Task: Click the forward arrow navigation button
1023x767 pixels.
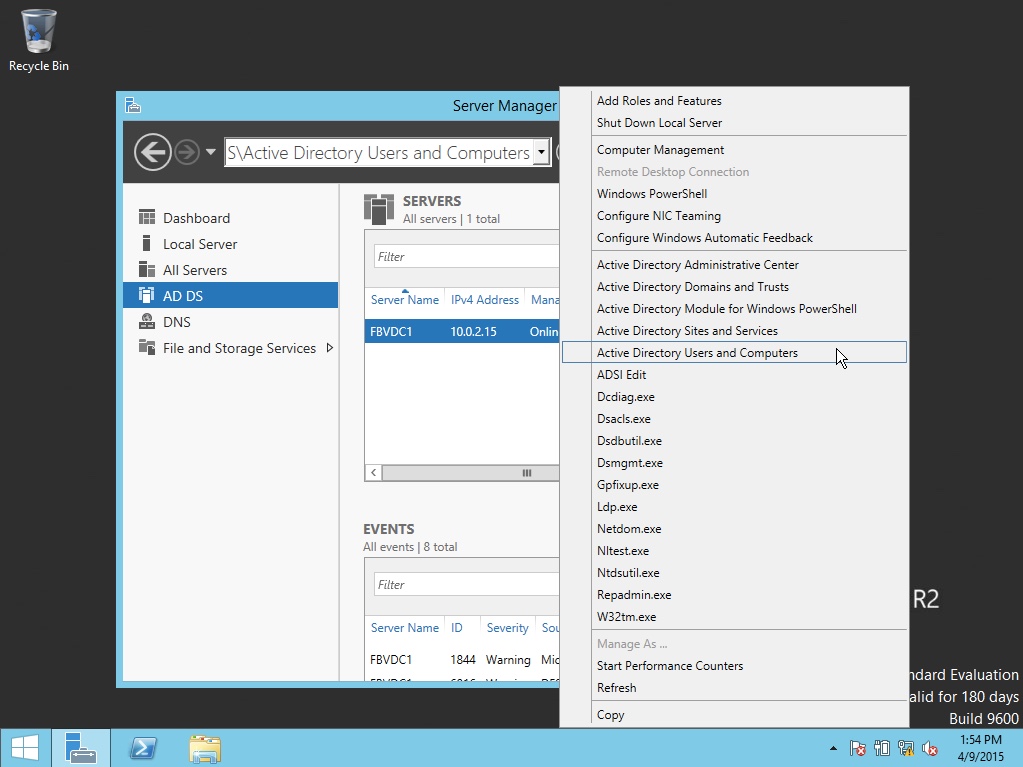Action: click(187, 153)
